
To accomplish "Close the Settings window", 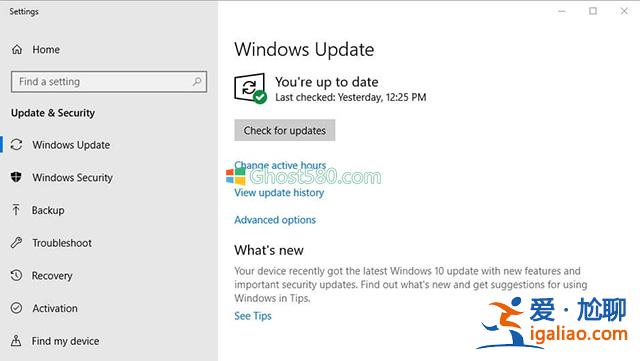I will click(x=624, y=11).
